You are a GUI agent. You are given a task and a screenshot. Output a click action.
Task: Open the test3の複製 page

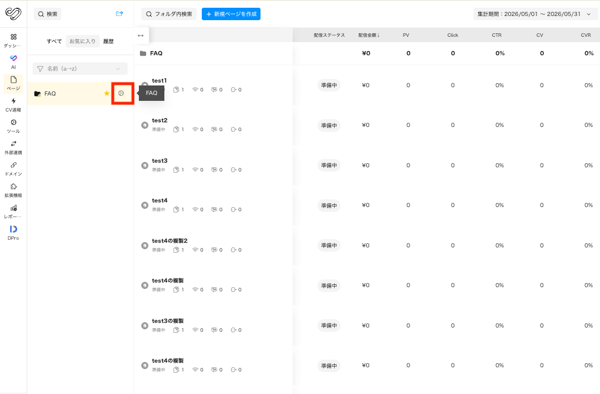168,321
